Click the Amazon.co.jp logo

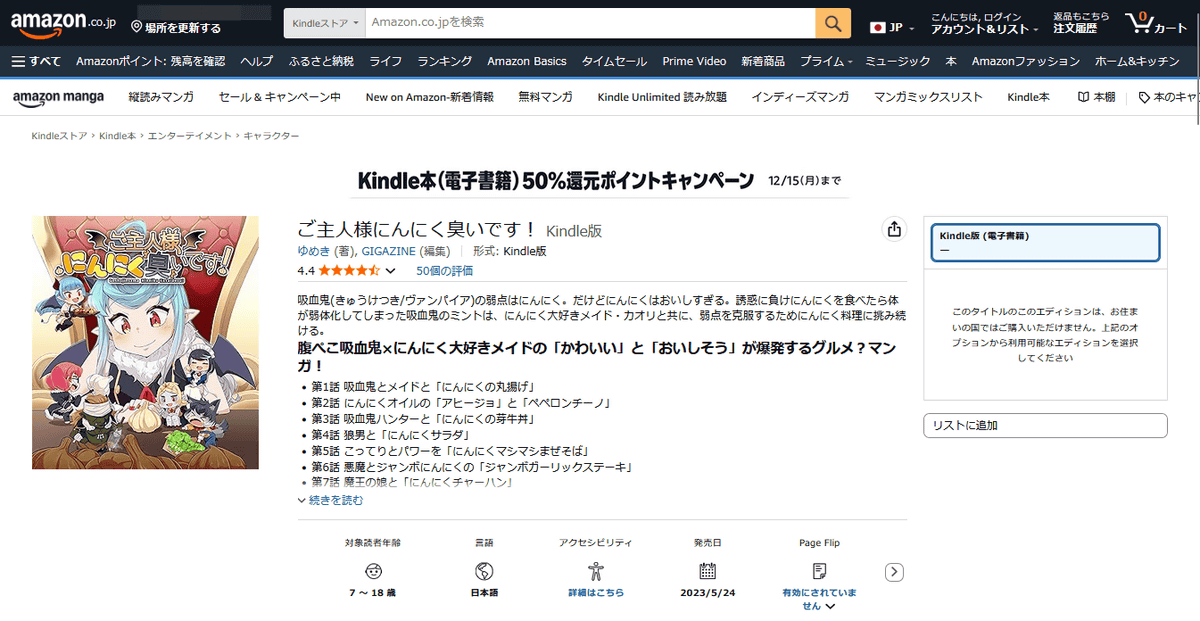tap(64, 23)
